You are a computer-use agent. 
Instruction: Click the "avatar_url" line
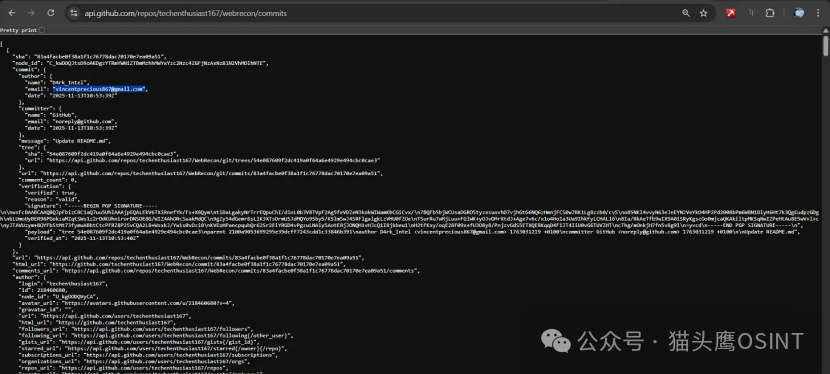(127, 303)
